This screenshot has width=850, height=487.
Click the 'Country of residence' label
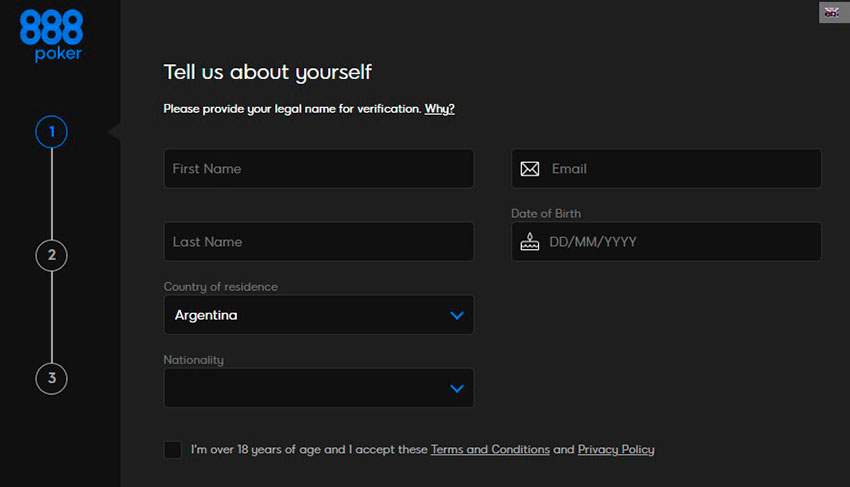click(221, 287)
